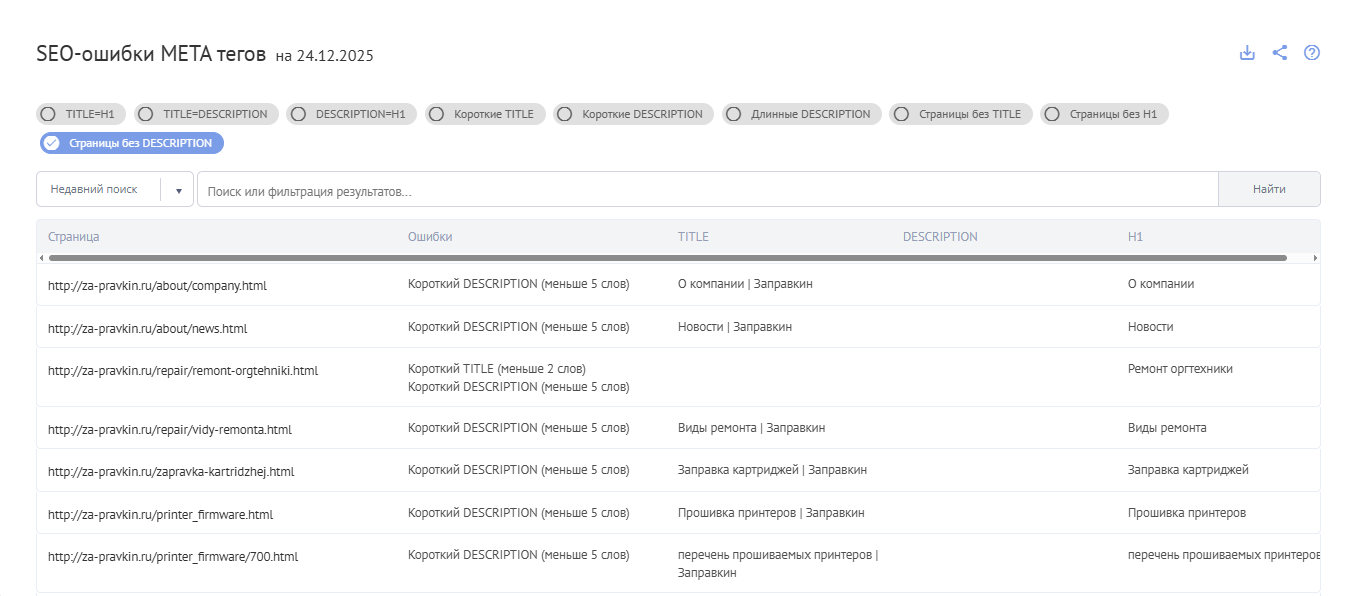This screenshot has height=596, width=1354.
Task: Select the title 'Виды ремонта | Заправкин'
Action: [751, 428]
